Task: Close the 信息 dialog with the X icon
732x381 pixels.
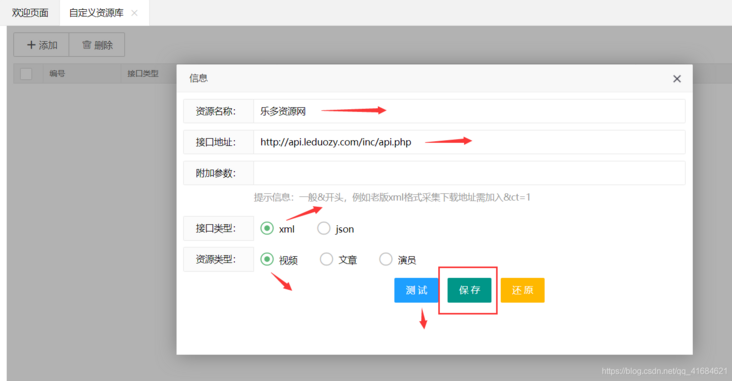Action: (677, 79)
